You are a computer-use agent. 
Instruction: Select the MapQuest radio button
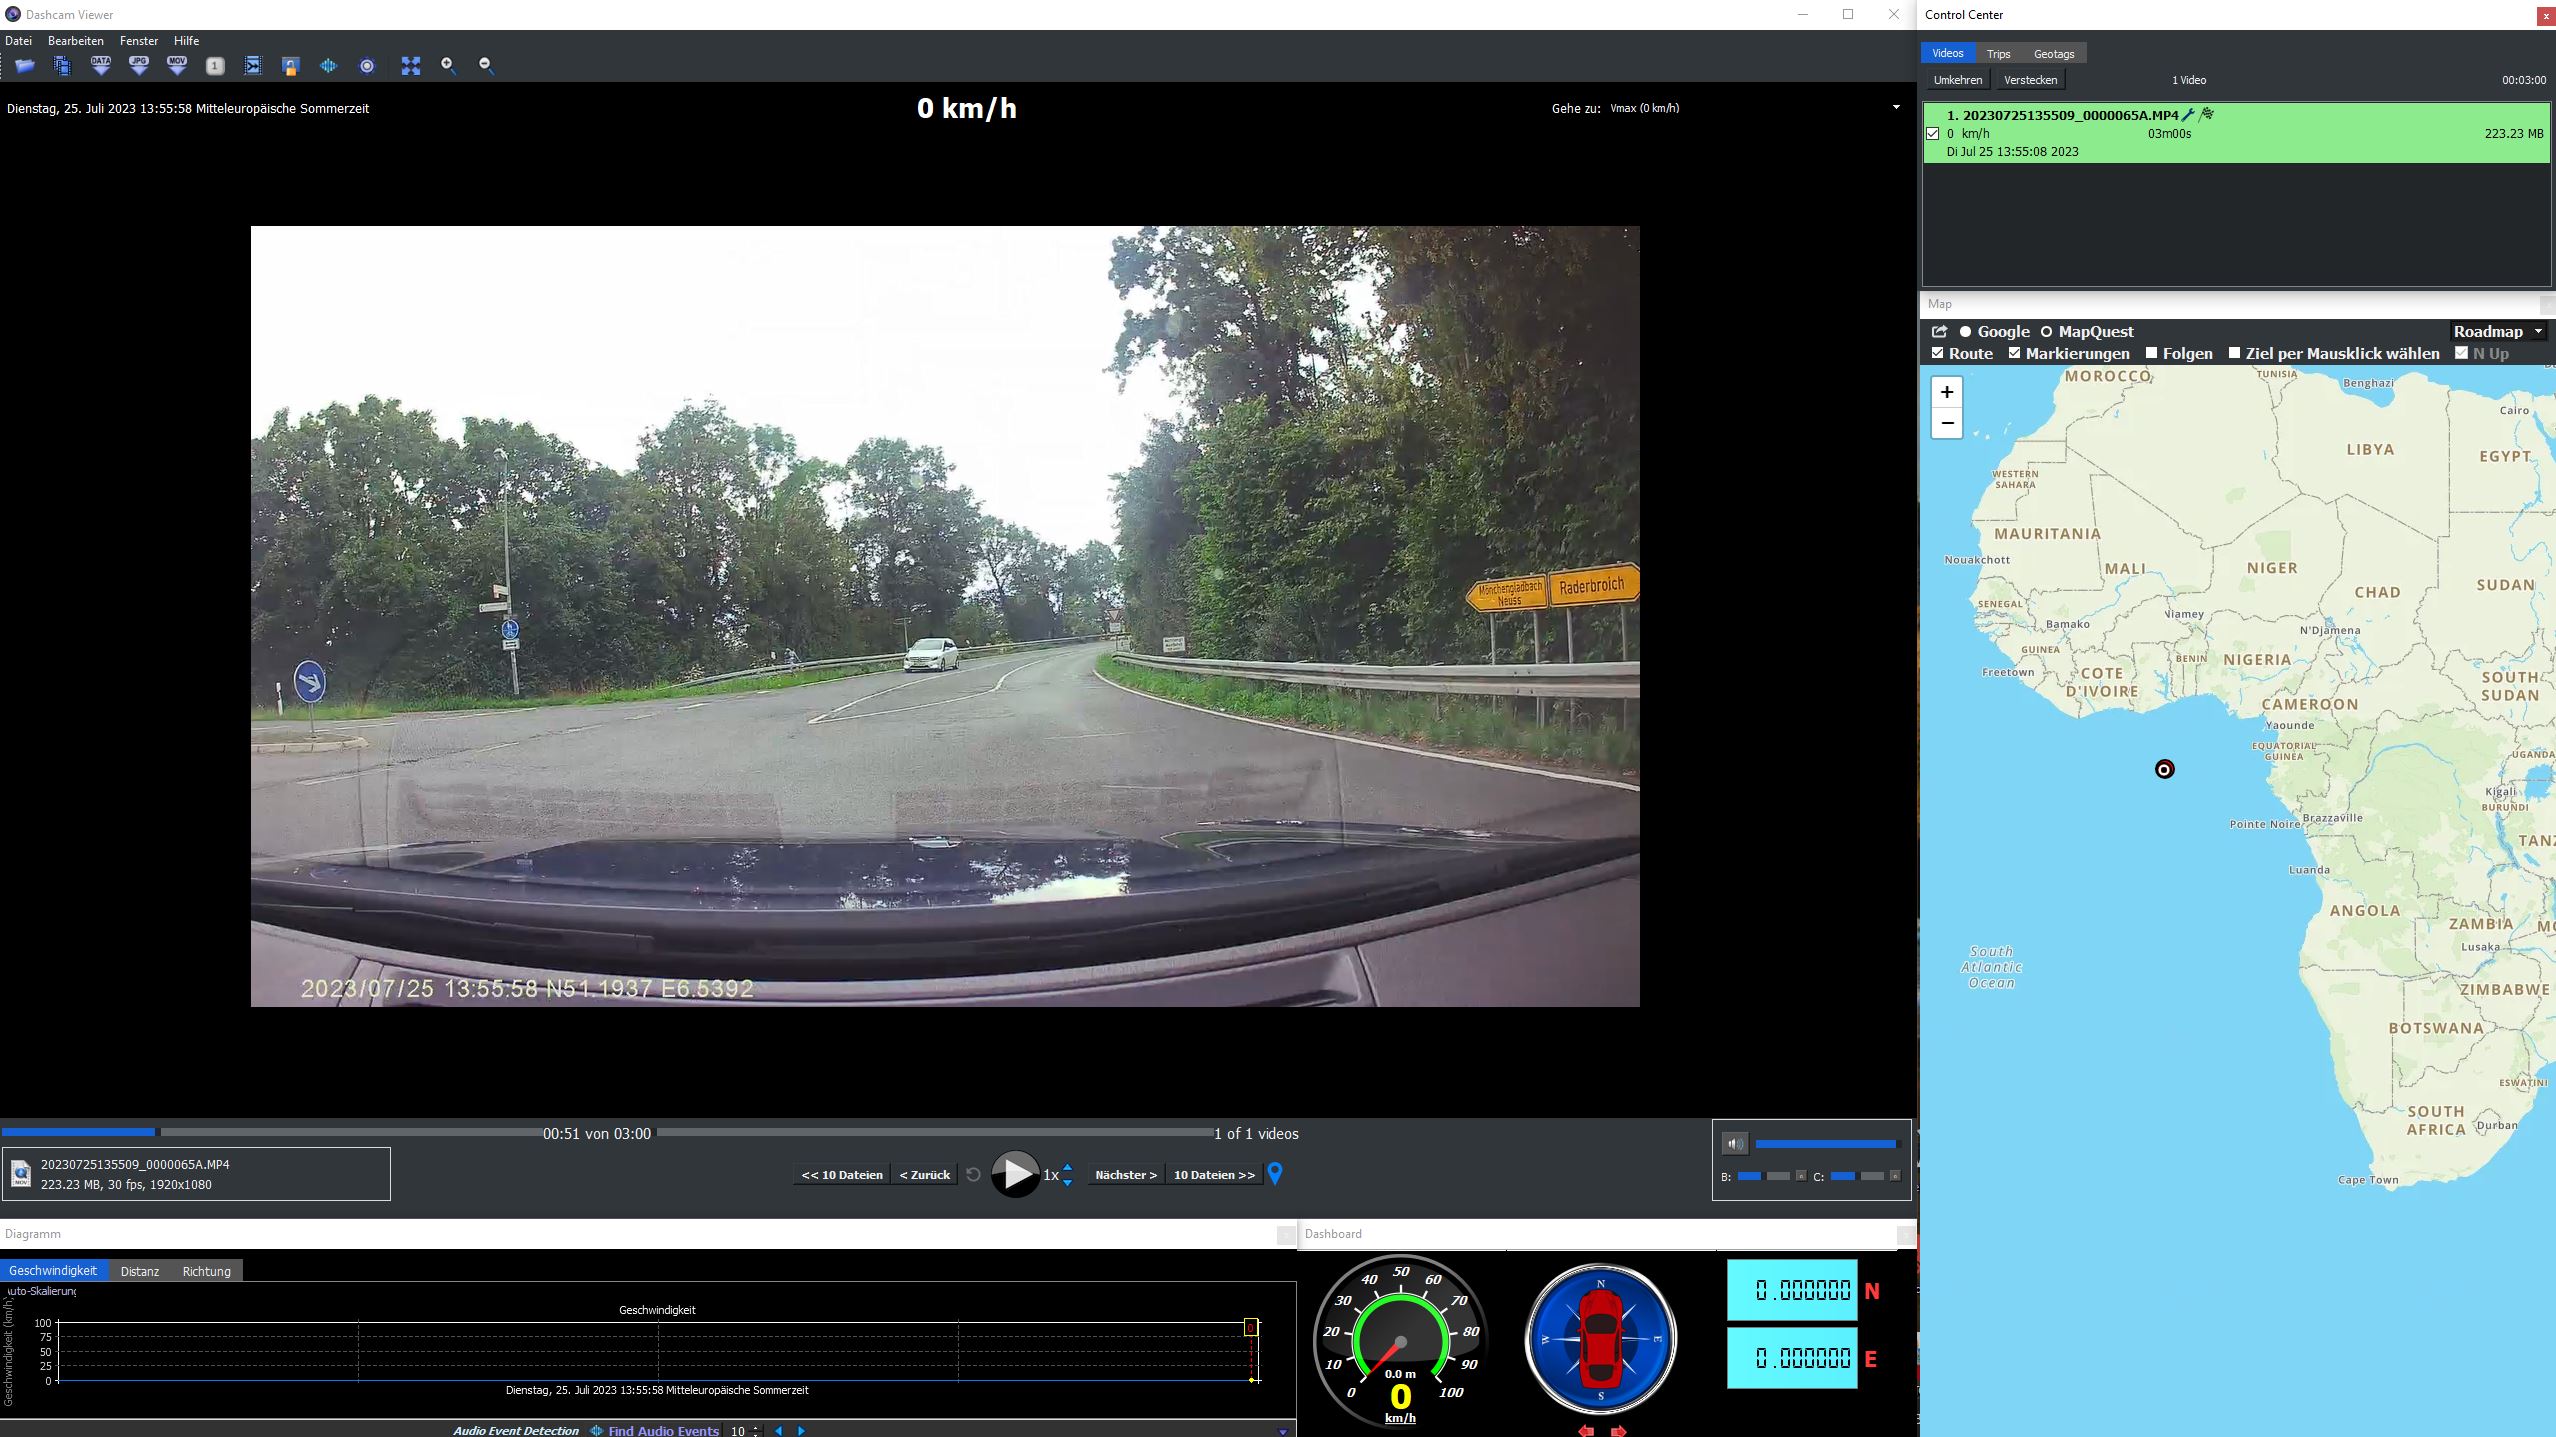click(x=2046, y=332)
